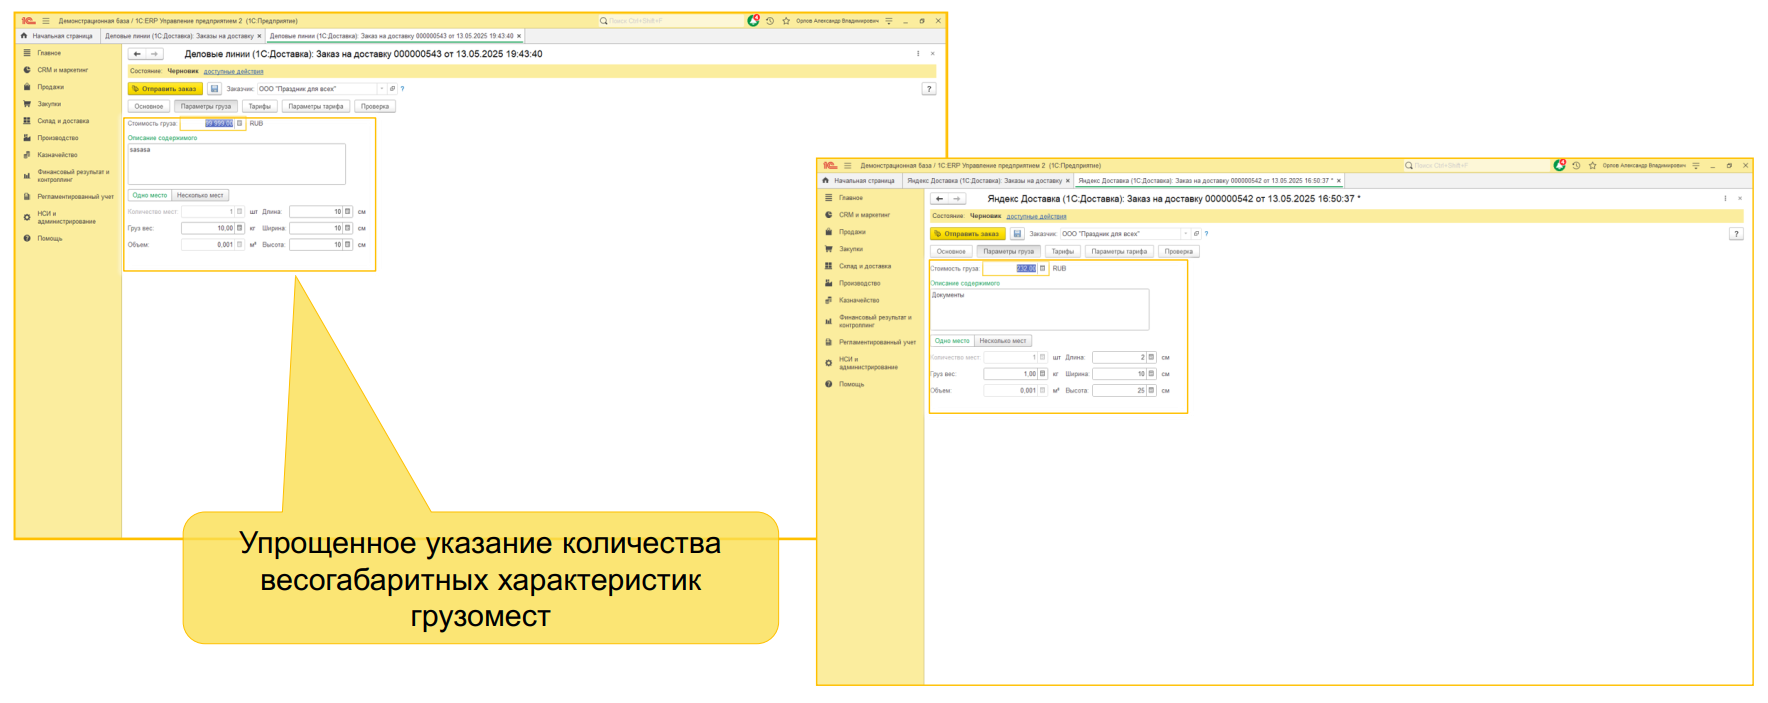
Task: Select 'Несколько мест' toggle in Деловые линии order
Action: coord(200,195)
